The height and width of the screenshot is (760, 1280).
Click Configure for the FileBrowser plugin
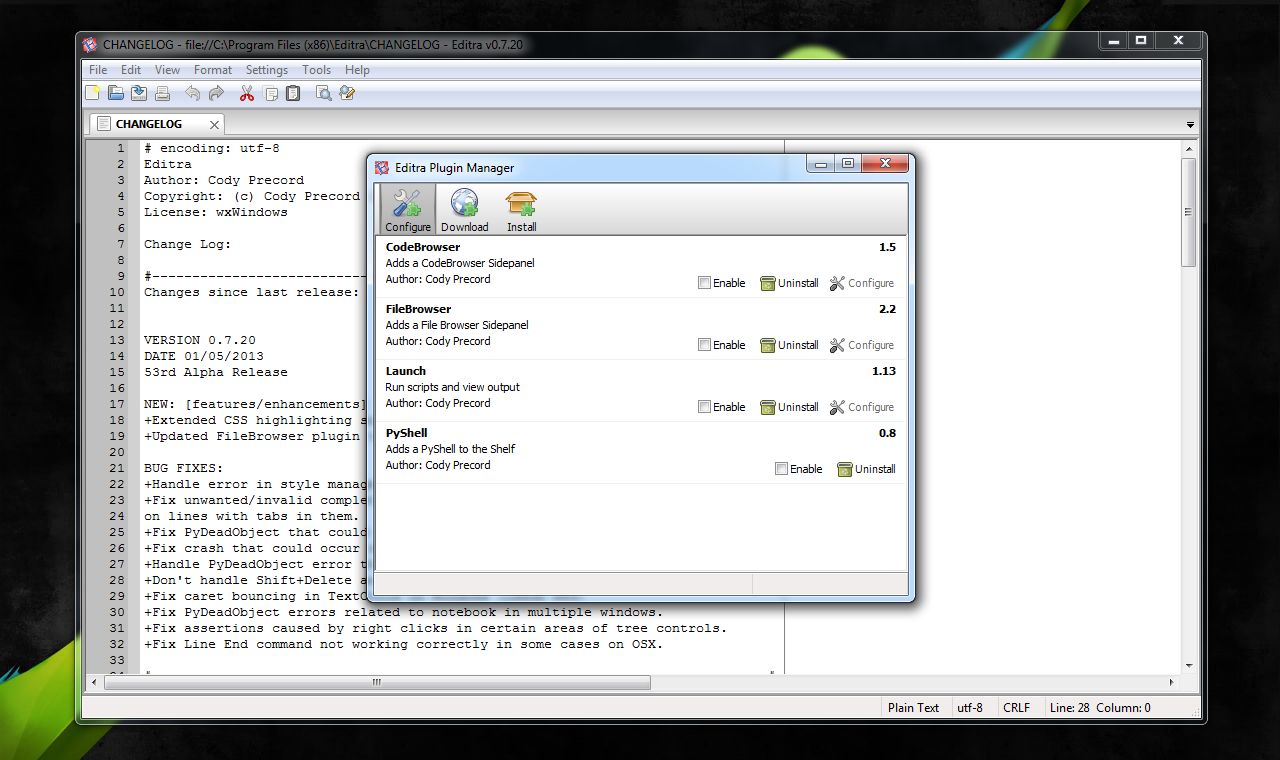coord(862,345)
